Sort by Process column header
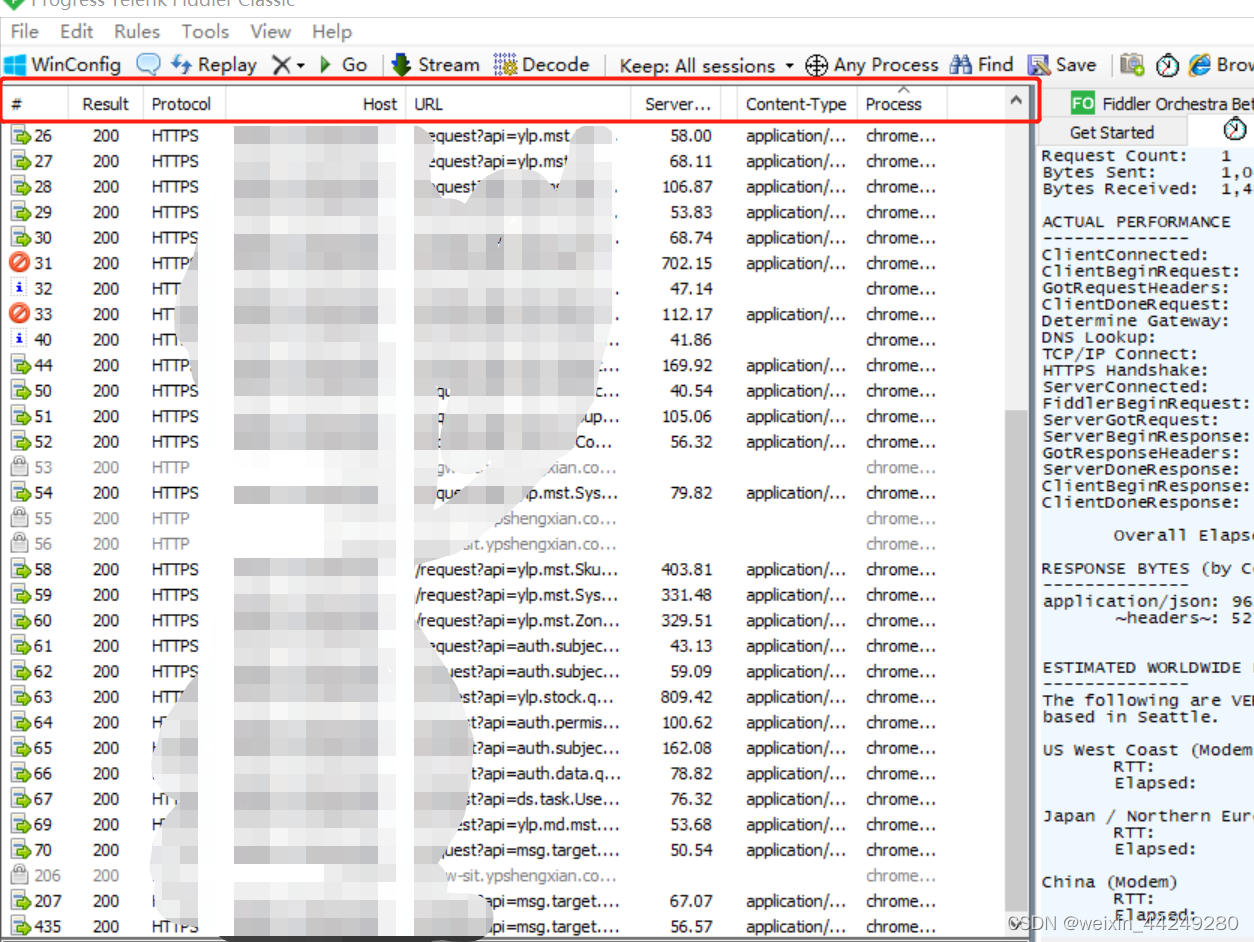This screenshot has height=942, width=1254. click(x=902, y=104)
